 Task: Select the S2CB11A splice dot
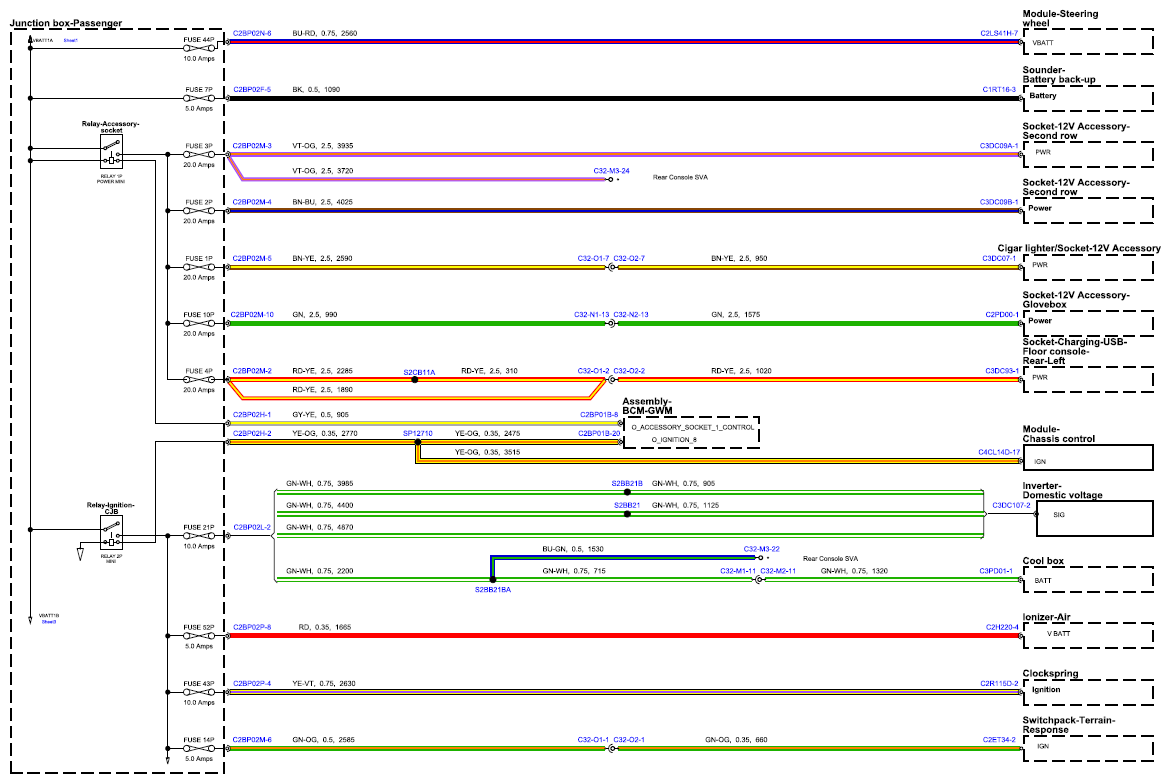pos(415,380)
